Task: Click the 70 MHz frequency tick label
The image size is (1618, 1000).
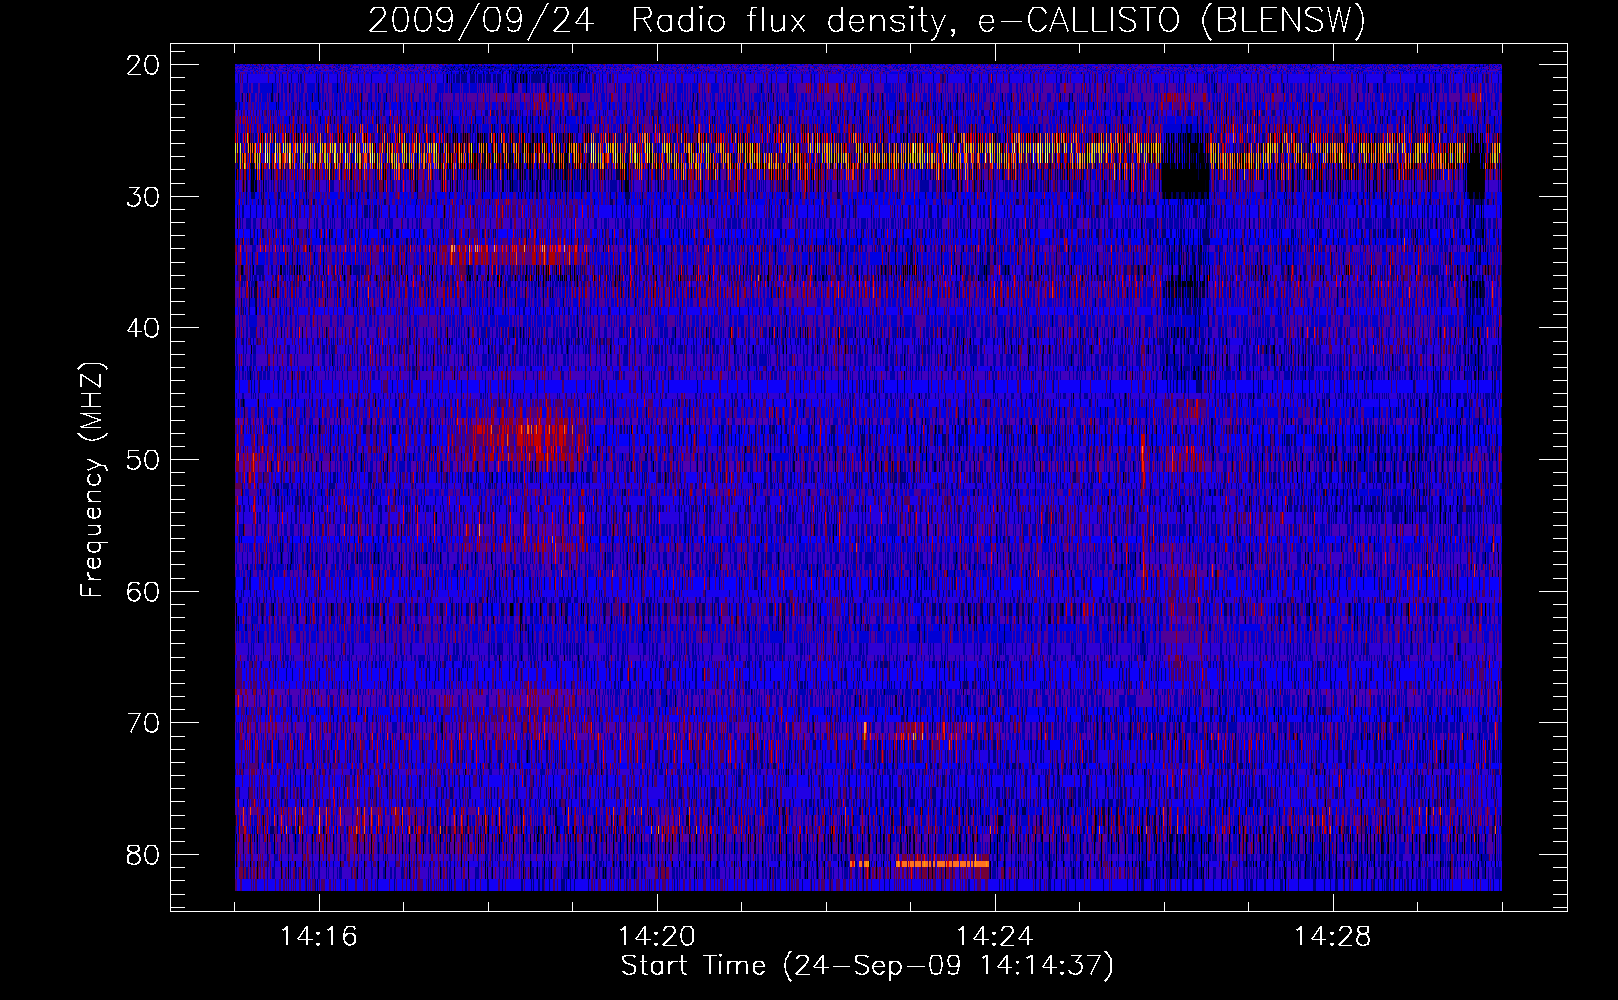Action: 144,723
